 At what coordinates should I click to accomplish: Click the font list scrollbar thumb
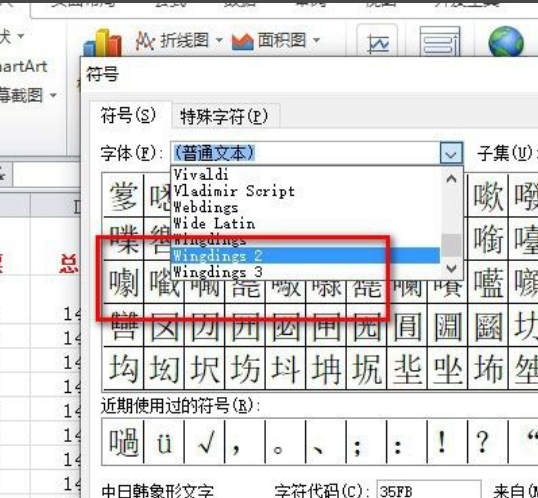point(452,245)
